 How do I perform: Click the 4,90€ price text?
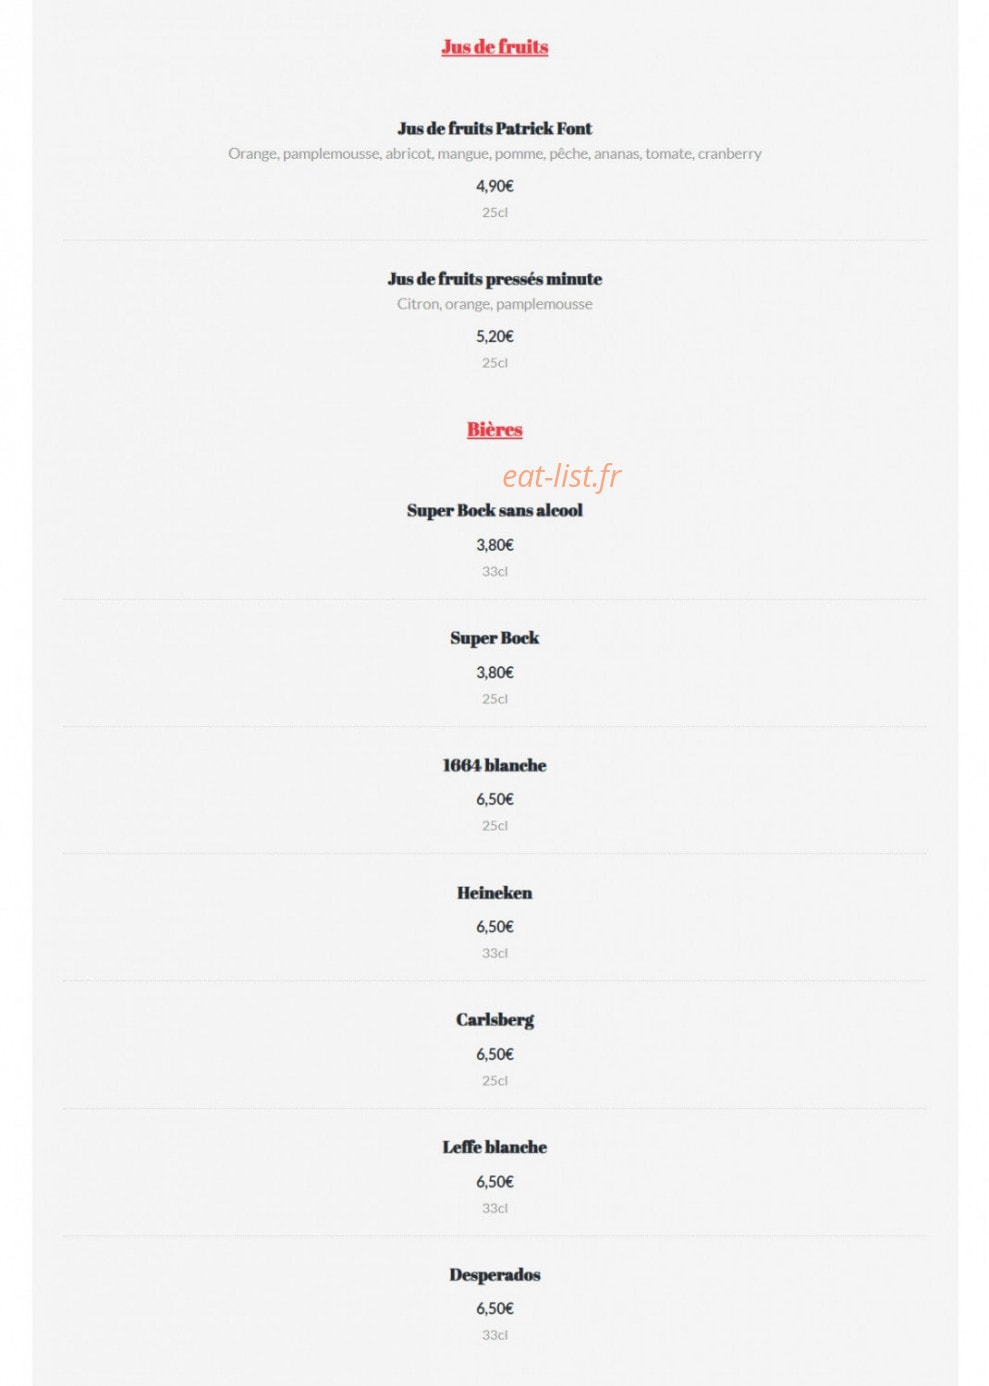(x=495, y=186)
